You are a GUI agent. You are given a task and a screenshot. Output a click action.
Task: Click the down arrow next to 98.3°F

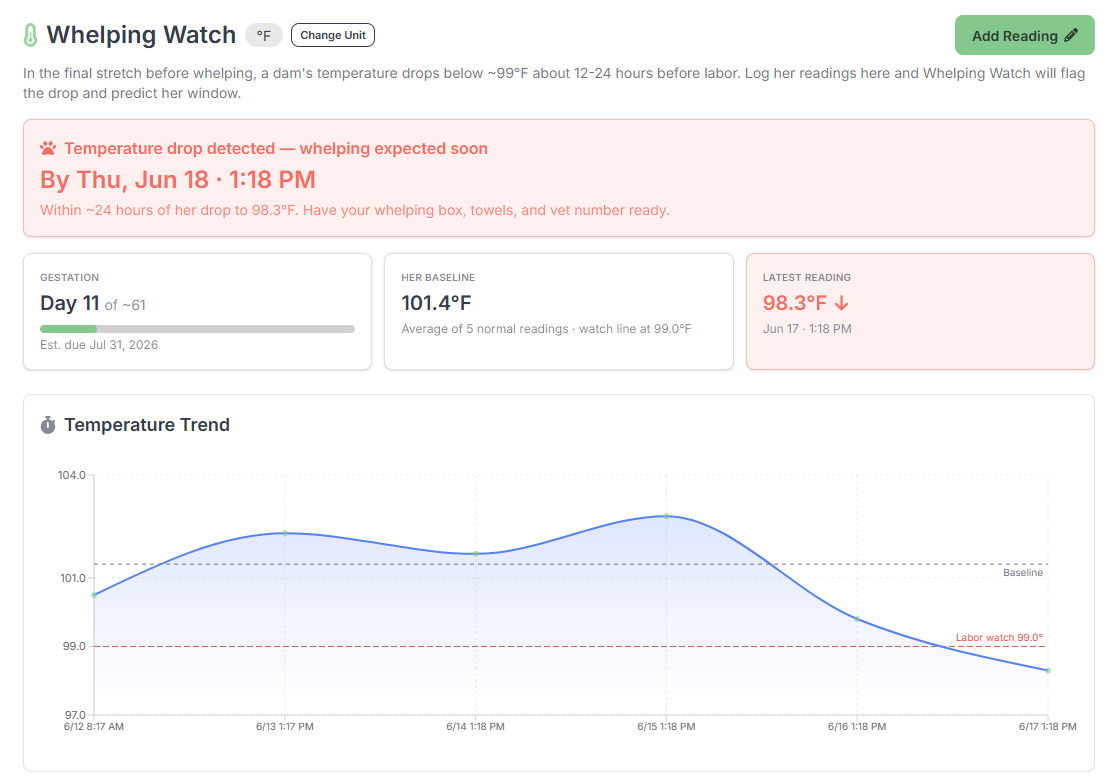pos(841,303)
